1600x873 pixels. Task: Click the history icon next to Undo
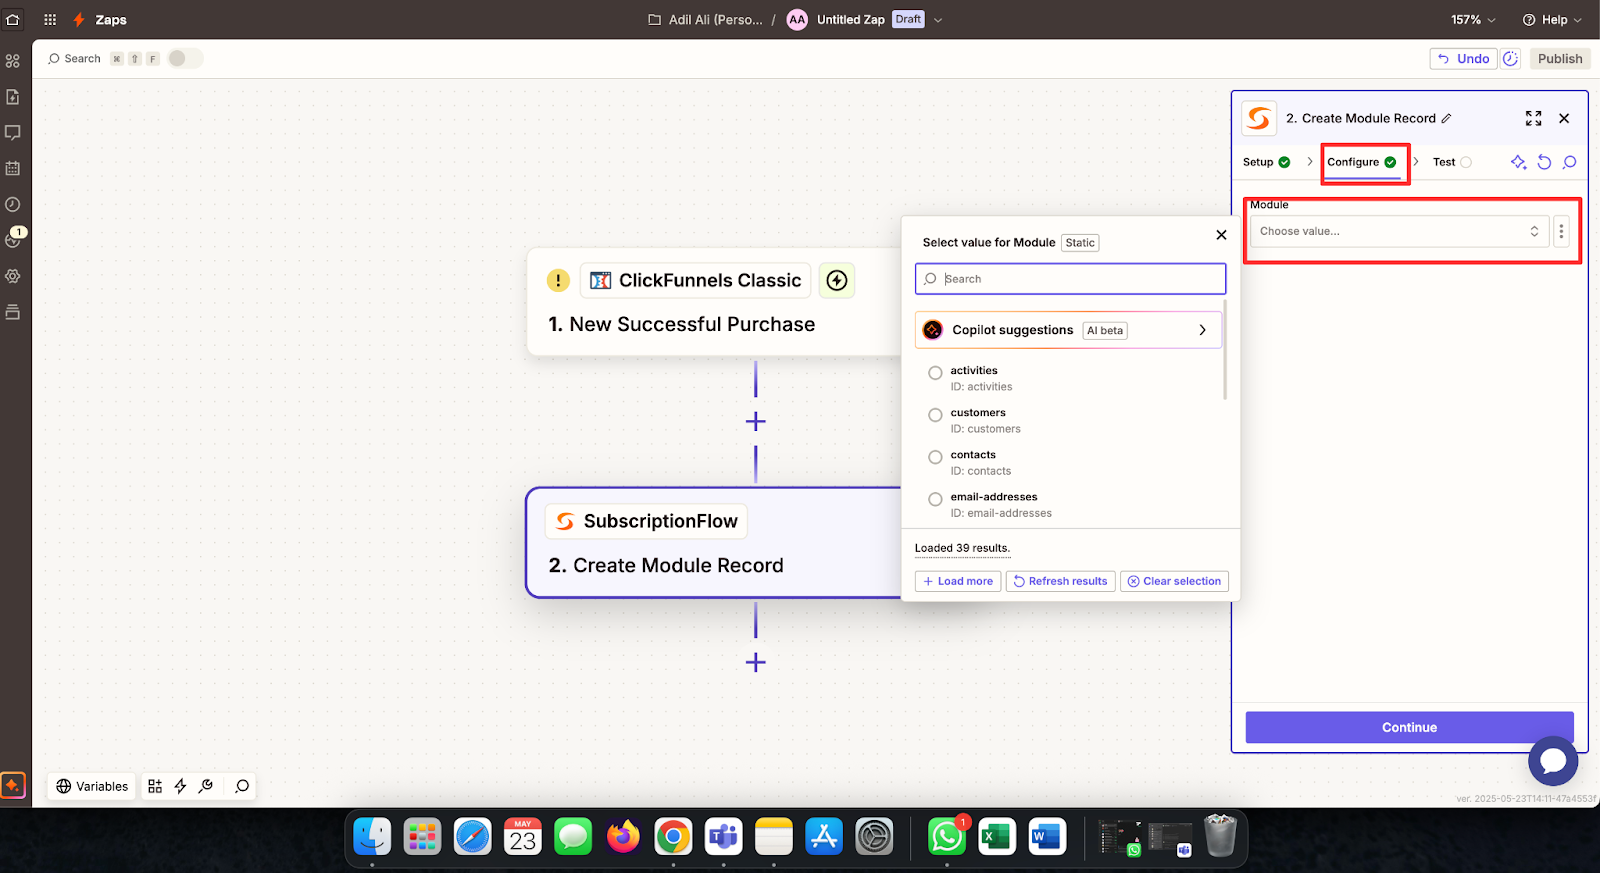[x=1510, y=59]
